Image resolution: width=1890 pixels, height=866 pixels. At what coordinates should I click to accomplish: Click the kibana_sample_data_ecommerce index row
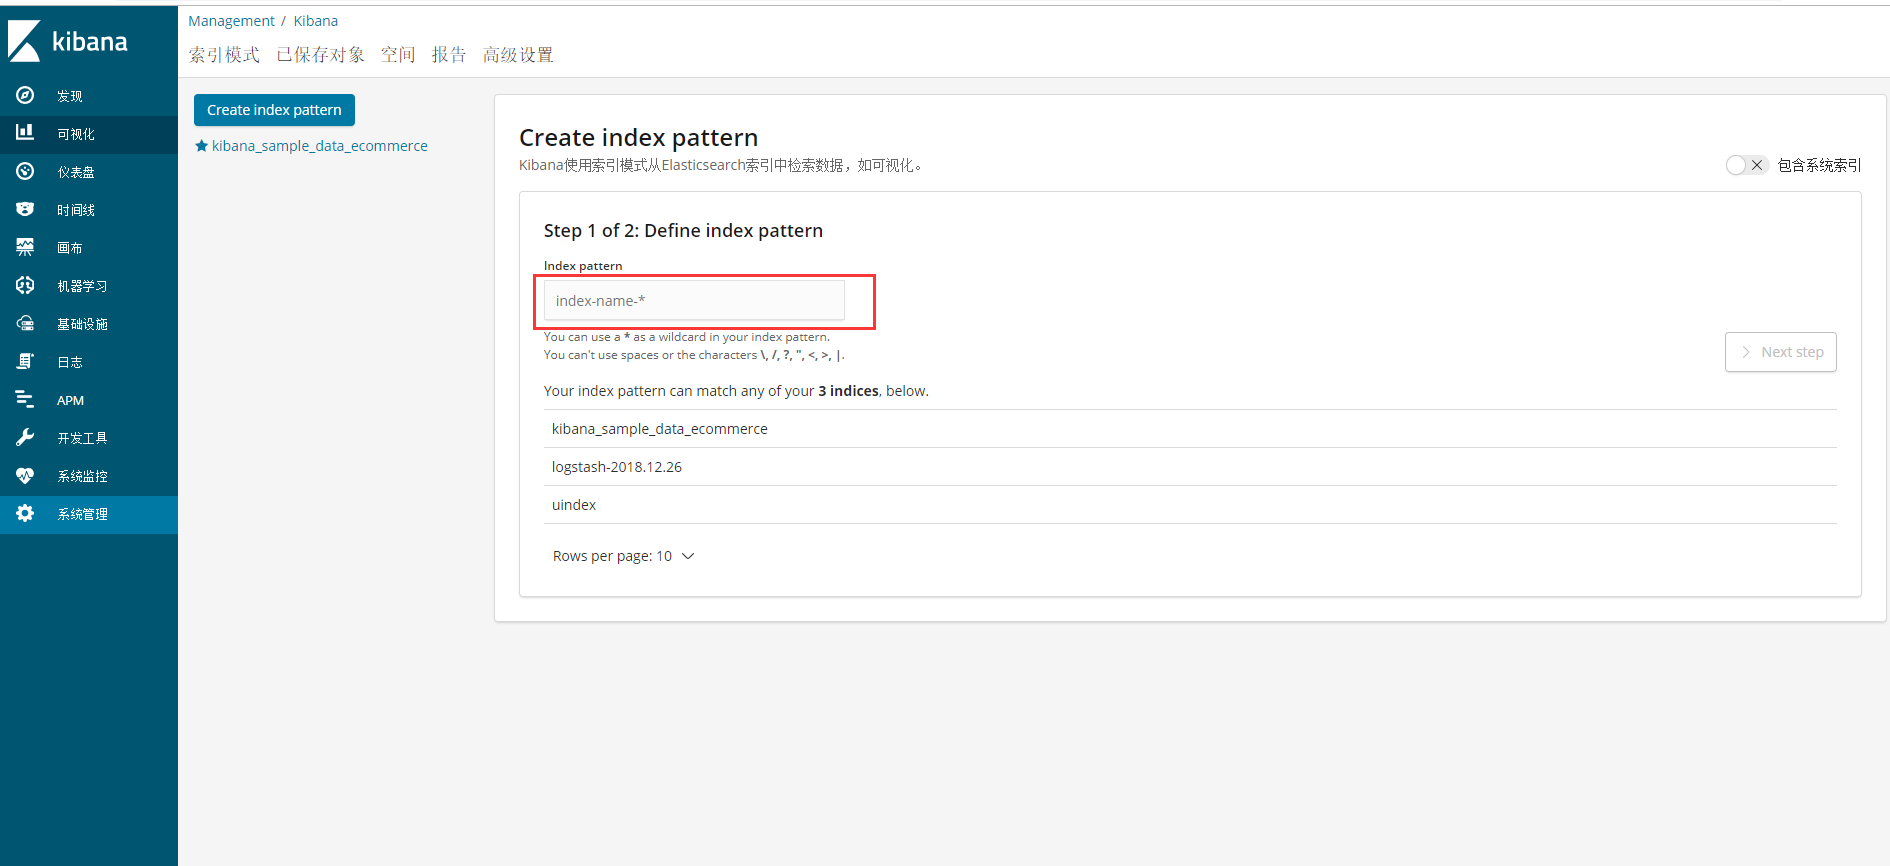pos(1190,429)
